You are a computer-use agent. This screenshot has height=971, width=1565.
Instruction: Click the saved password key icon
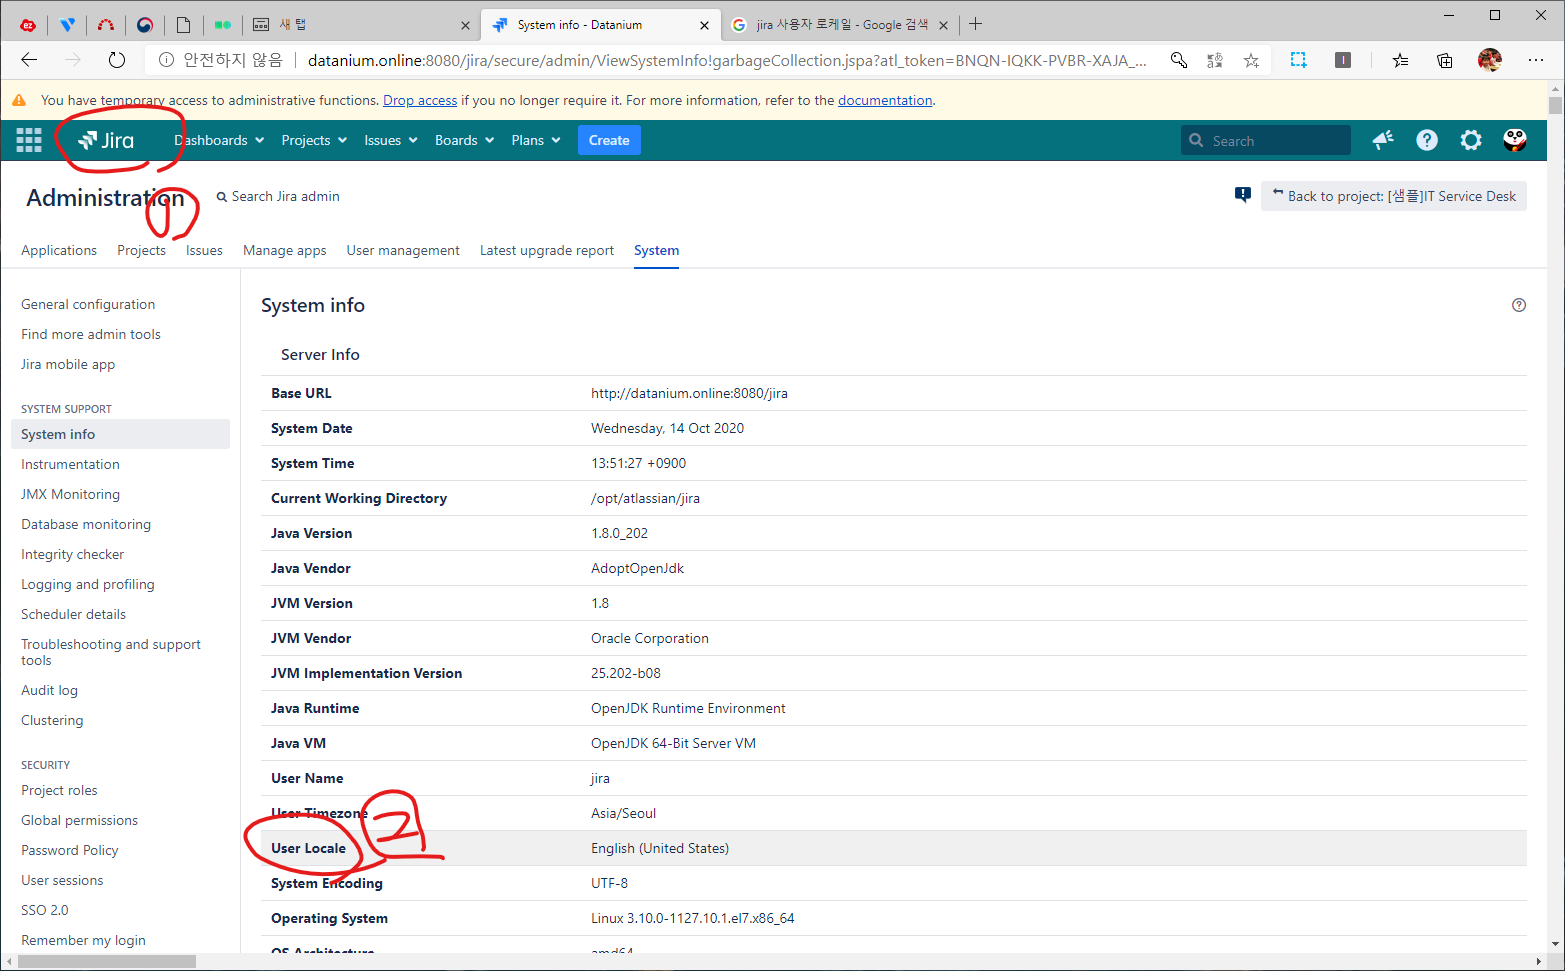tap(1179, 60)
